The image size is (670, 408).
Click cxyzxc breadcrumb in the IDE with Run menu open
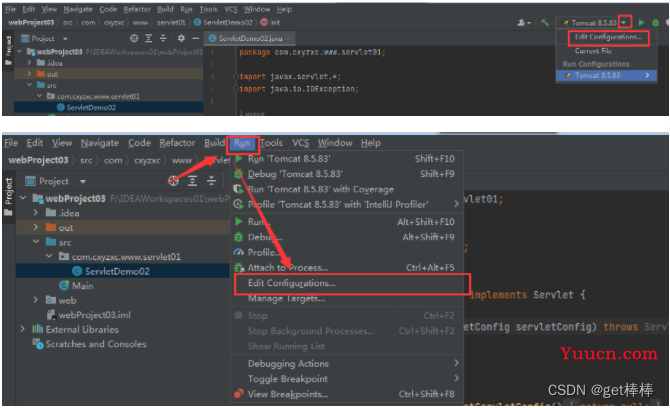(147, 161)
